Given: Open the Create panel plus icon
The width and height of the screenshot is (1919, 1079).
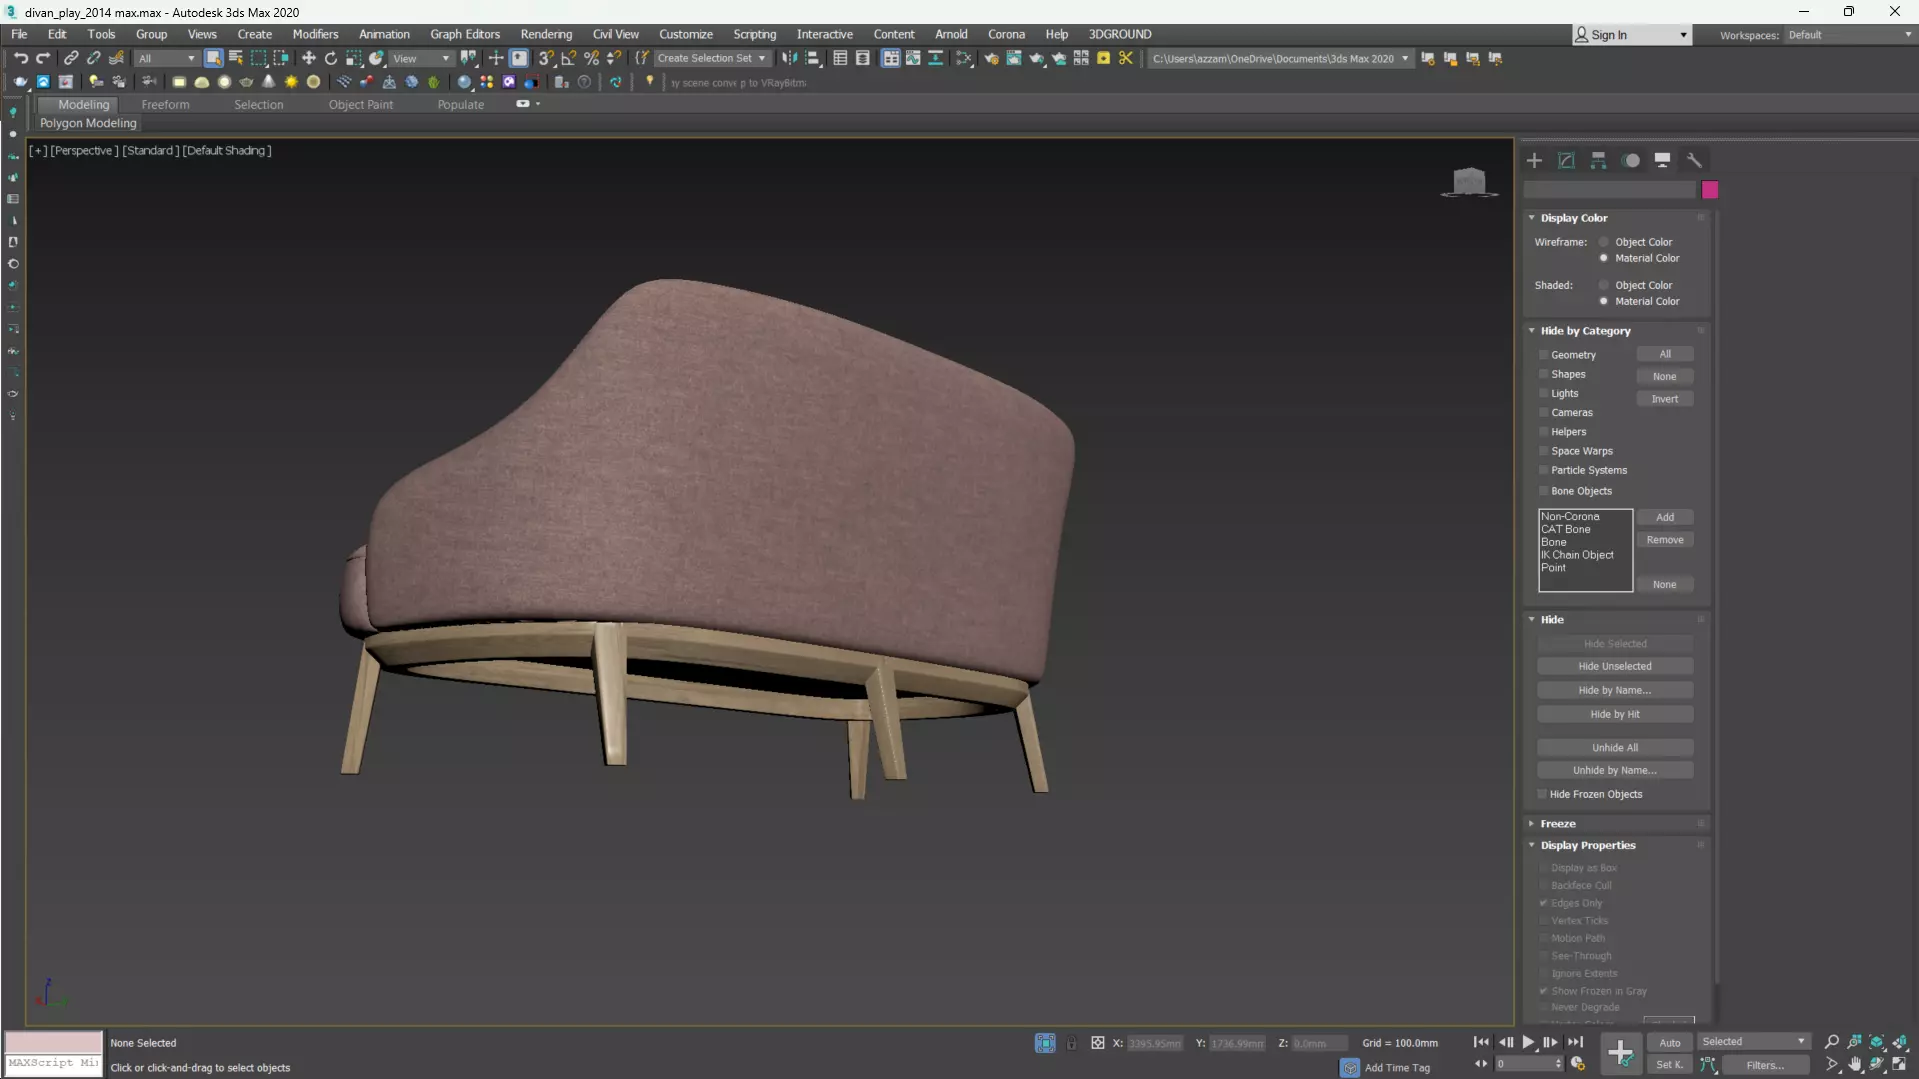Looking at the screenshot, I should (x=1535, y=160).
